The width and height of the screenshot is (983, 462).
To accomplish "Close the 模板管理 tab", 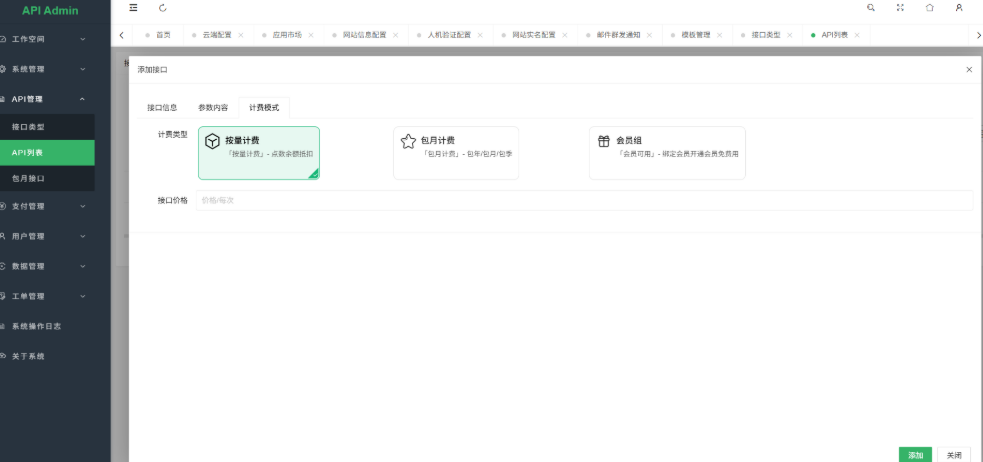I will 720,35.
